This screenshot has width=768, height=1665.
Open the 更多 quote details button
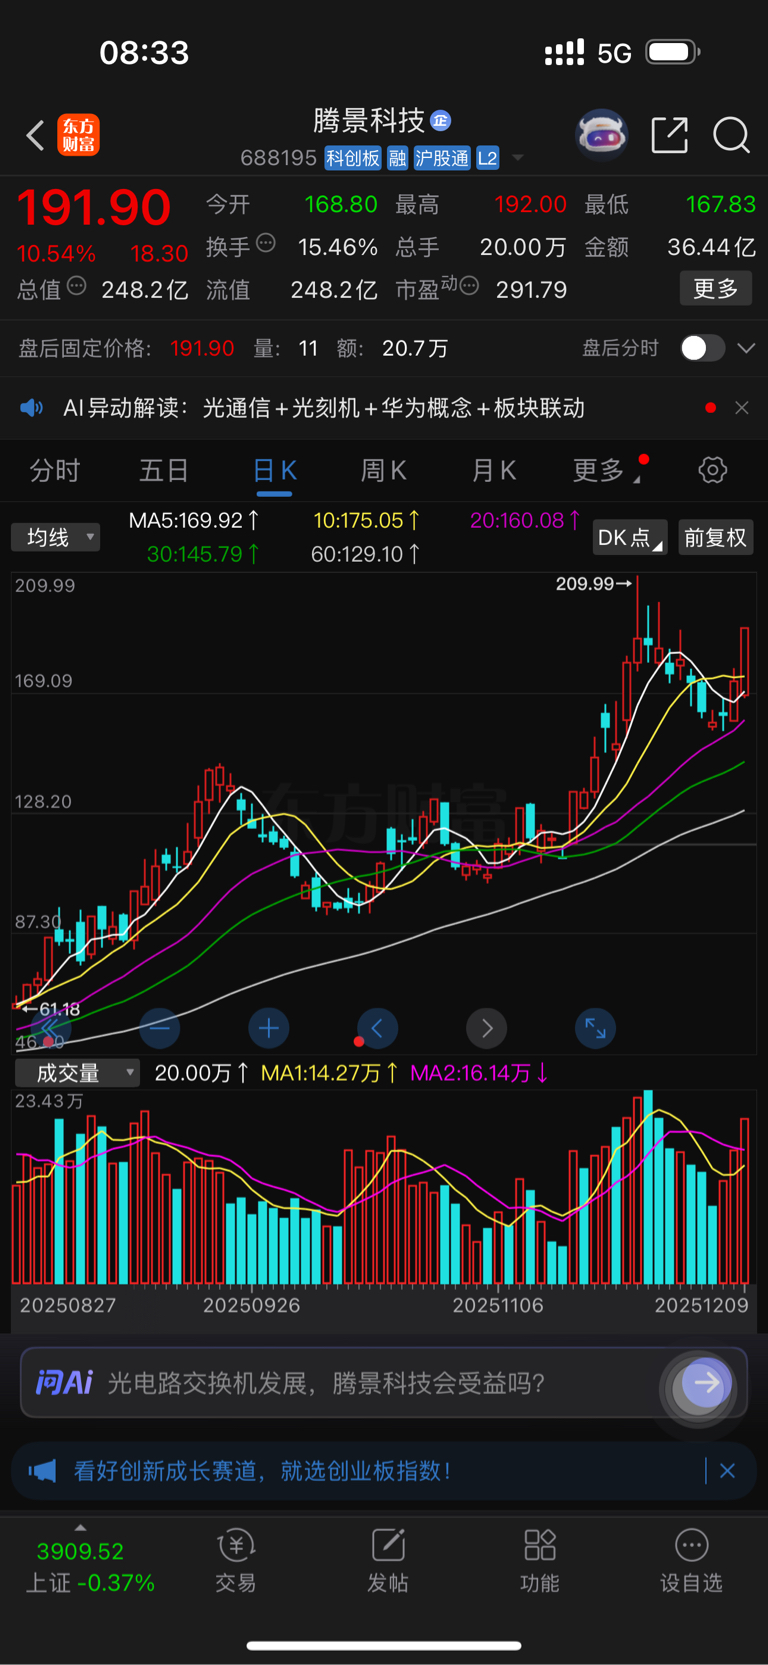pyautogui.click(x=716, y=289)
